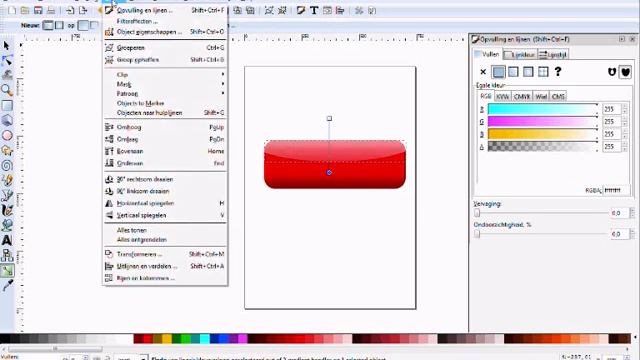Open palette menu arrow at right end

click(x=635, y=338)
